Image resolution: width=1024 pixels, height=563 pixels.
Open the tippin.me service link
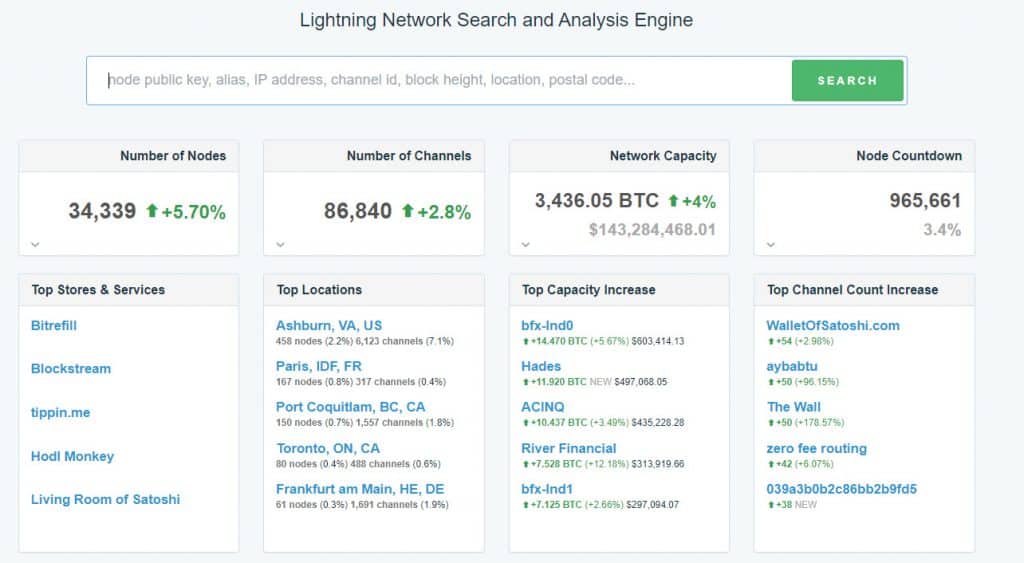click(x=61, y=413)
